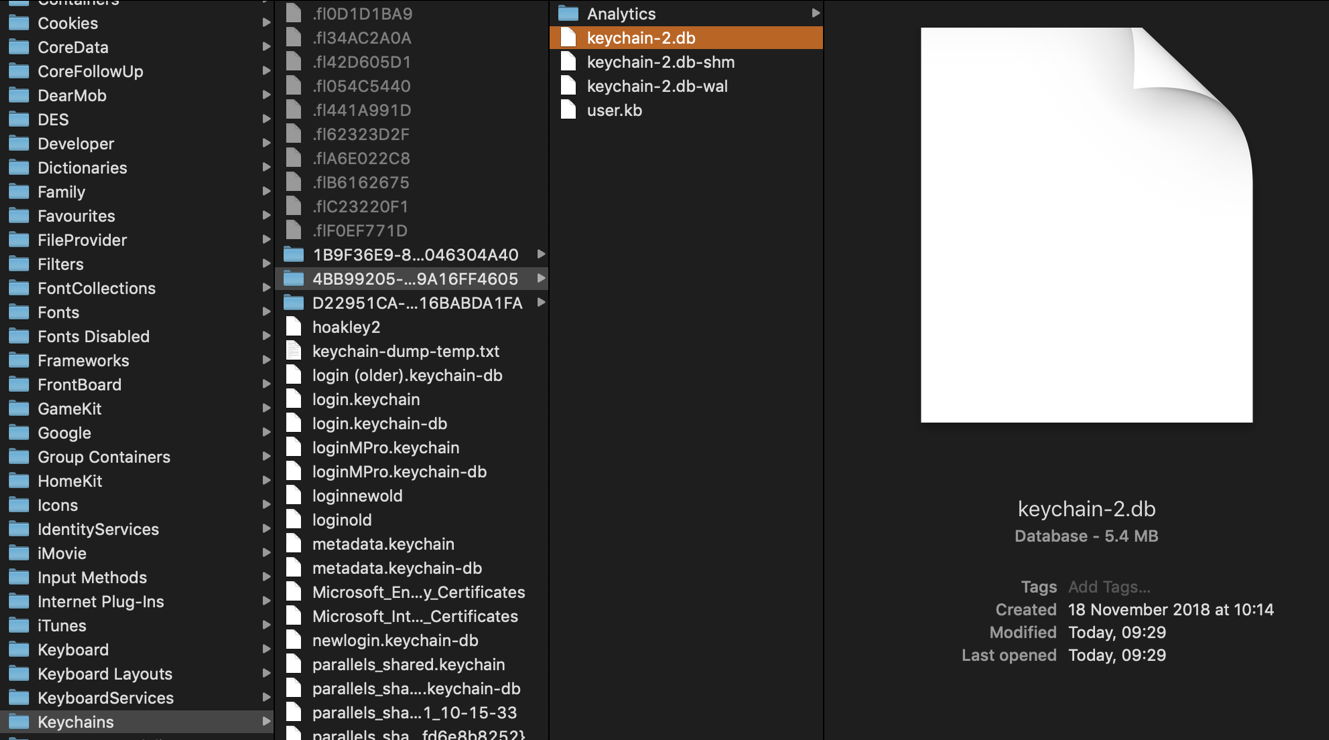Select the Filters folder name
This screenshot has height=740, width=1329.
click(60, 264)
